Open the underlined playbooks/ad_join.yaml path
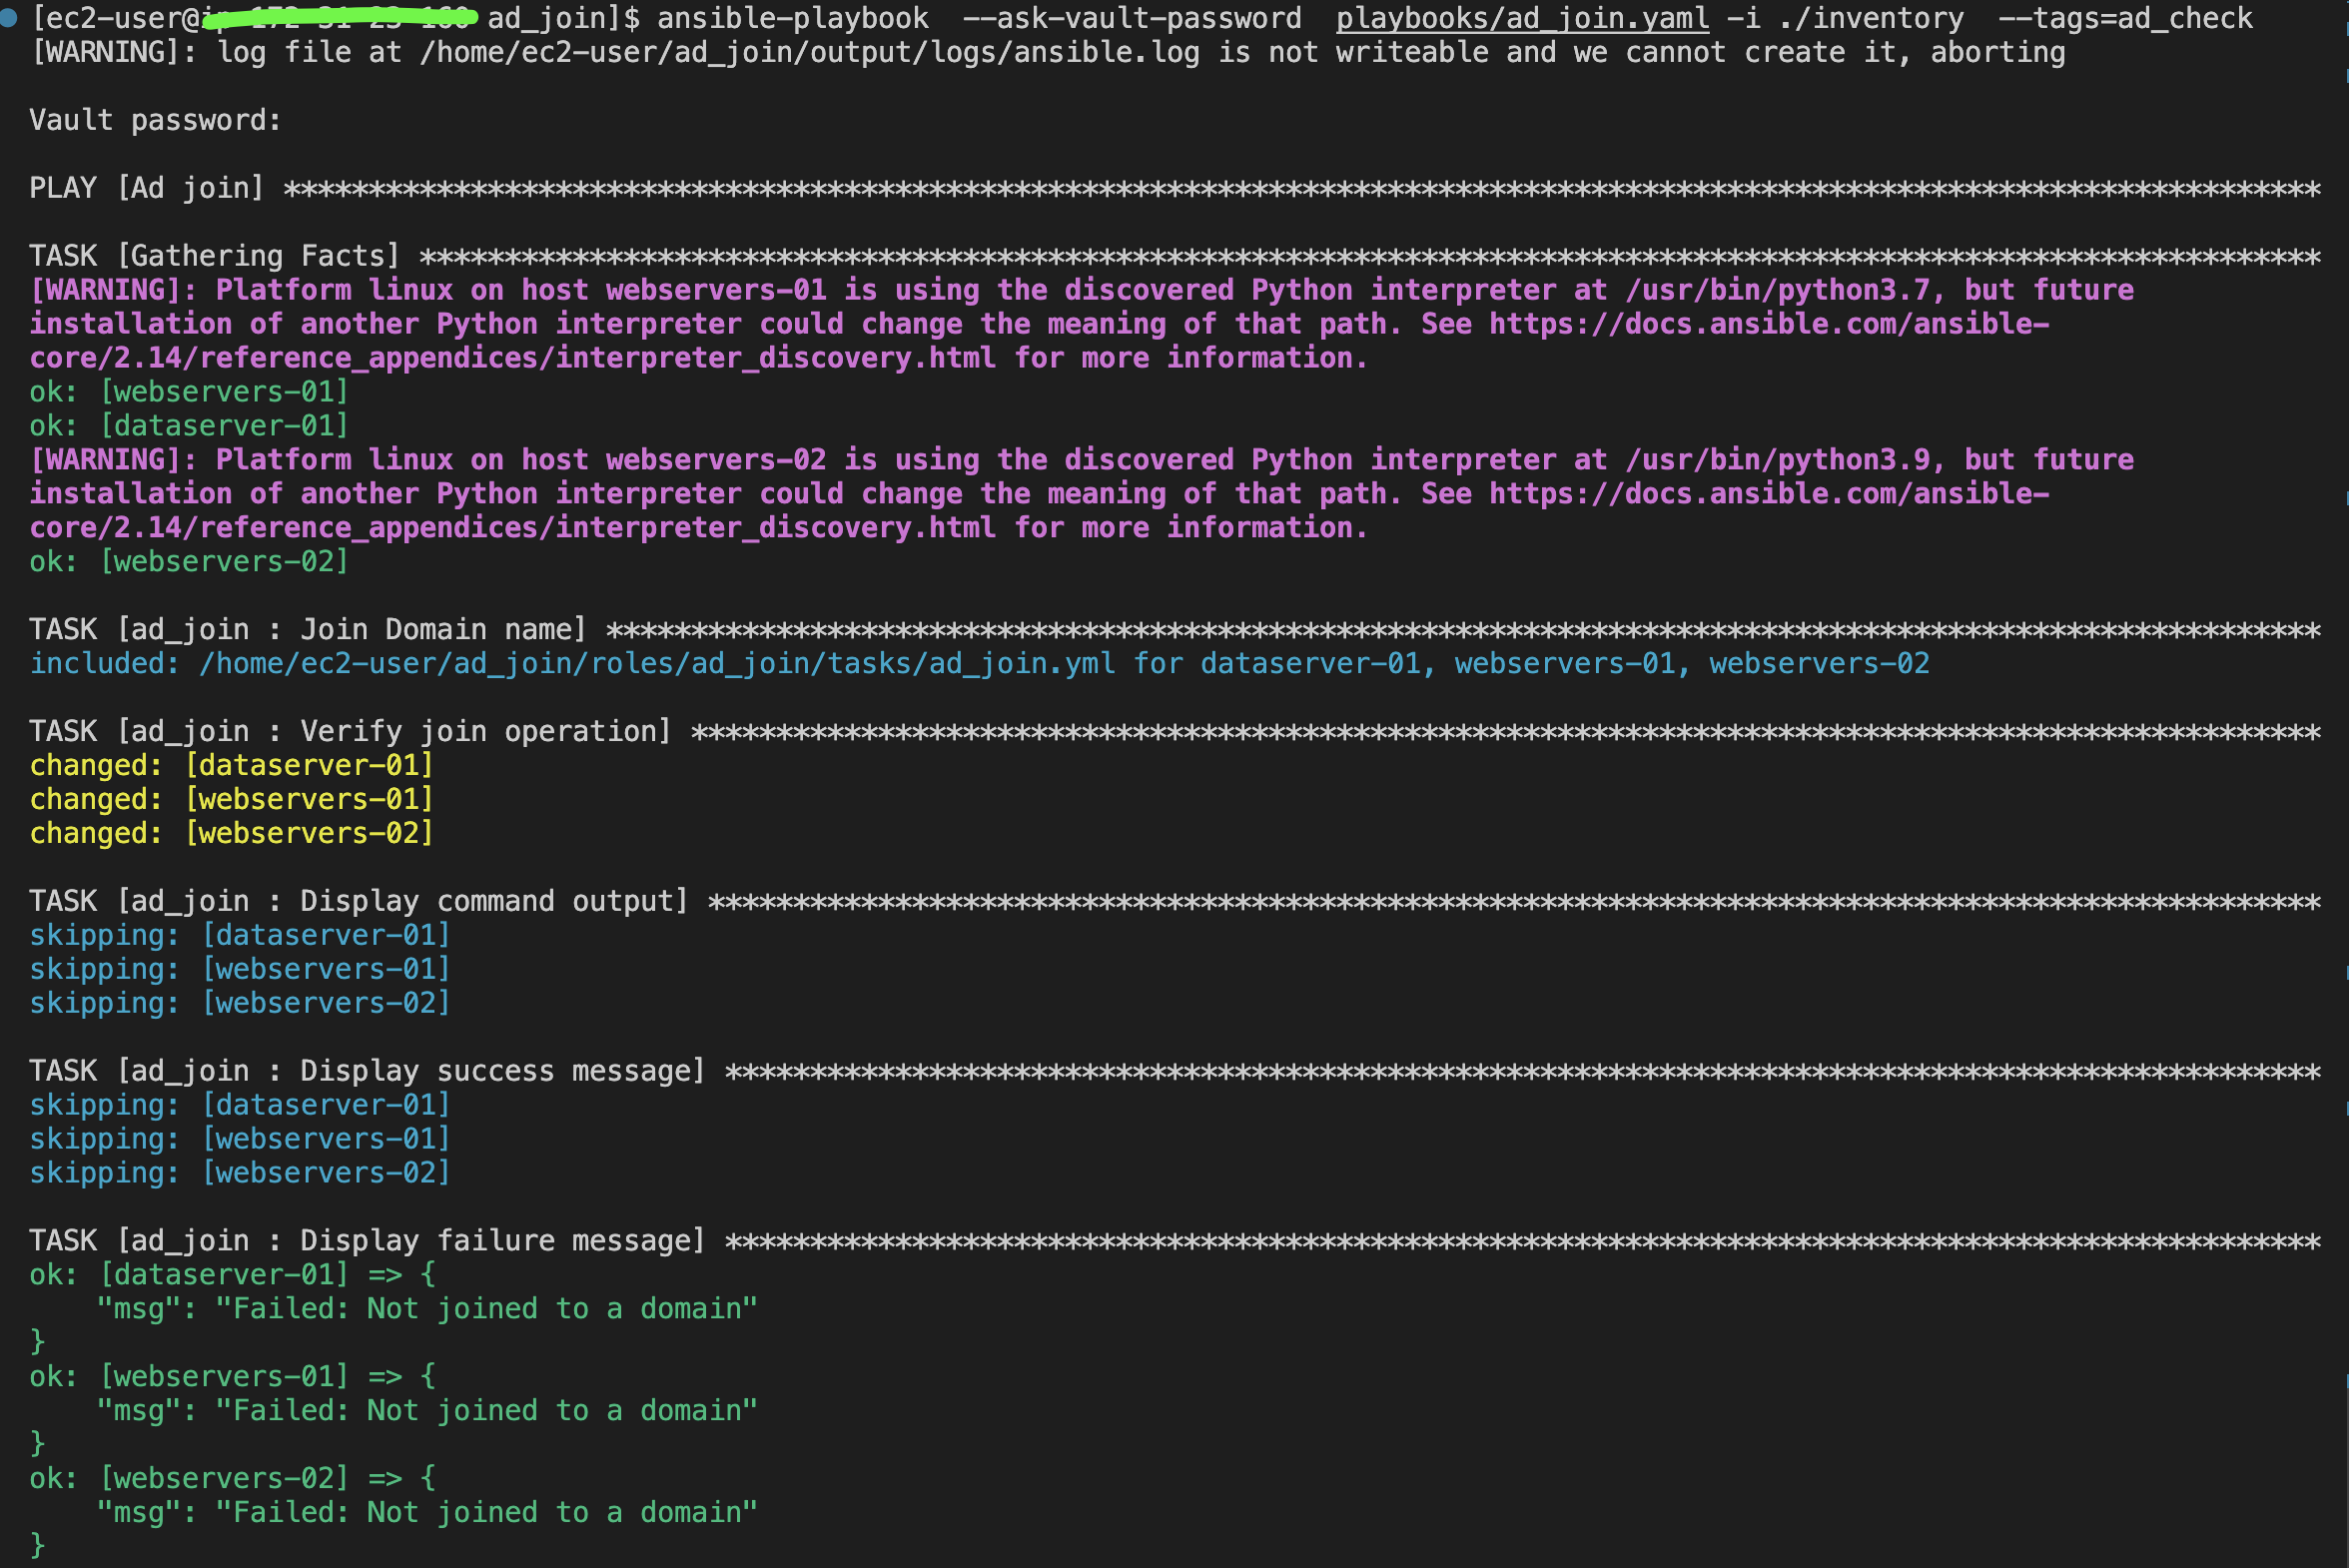The image size is (2349, 1568). coord(1522,18)
